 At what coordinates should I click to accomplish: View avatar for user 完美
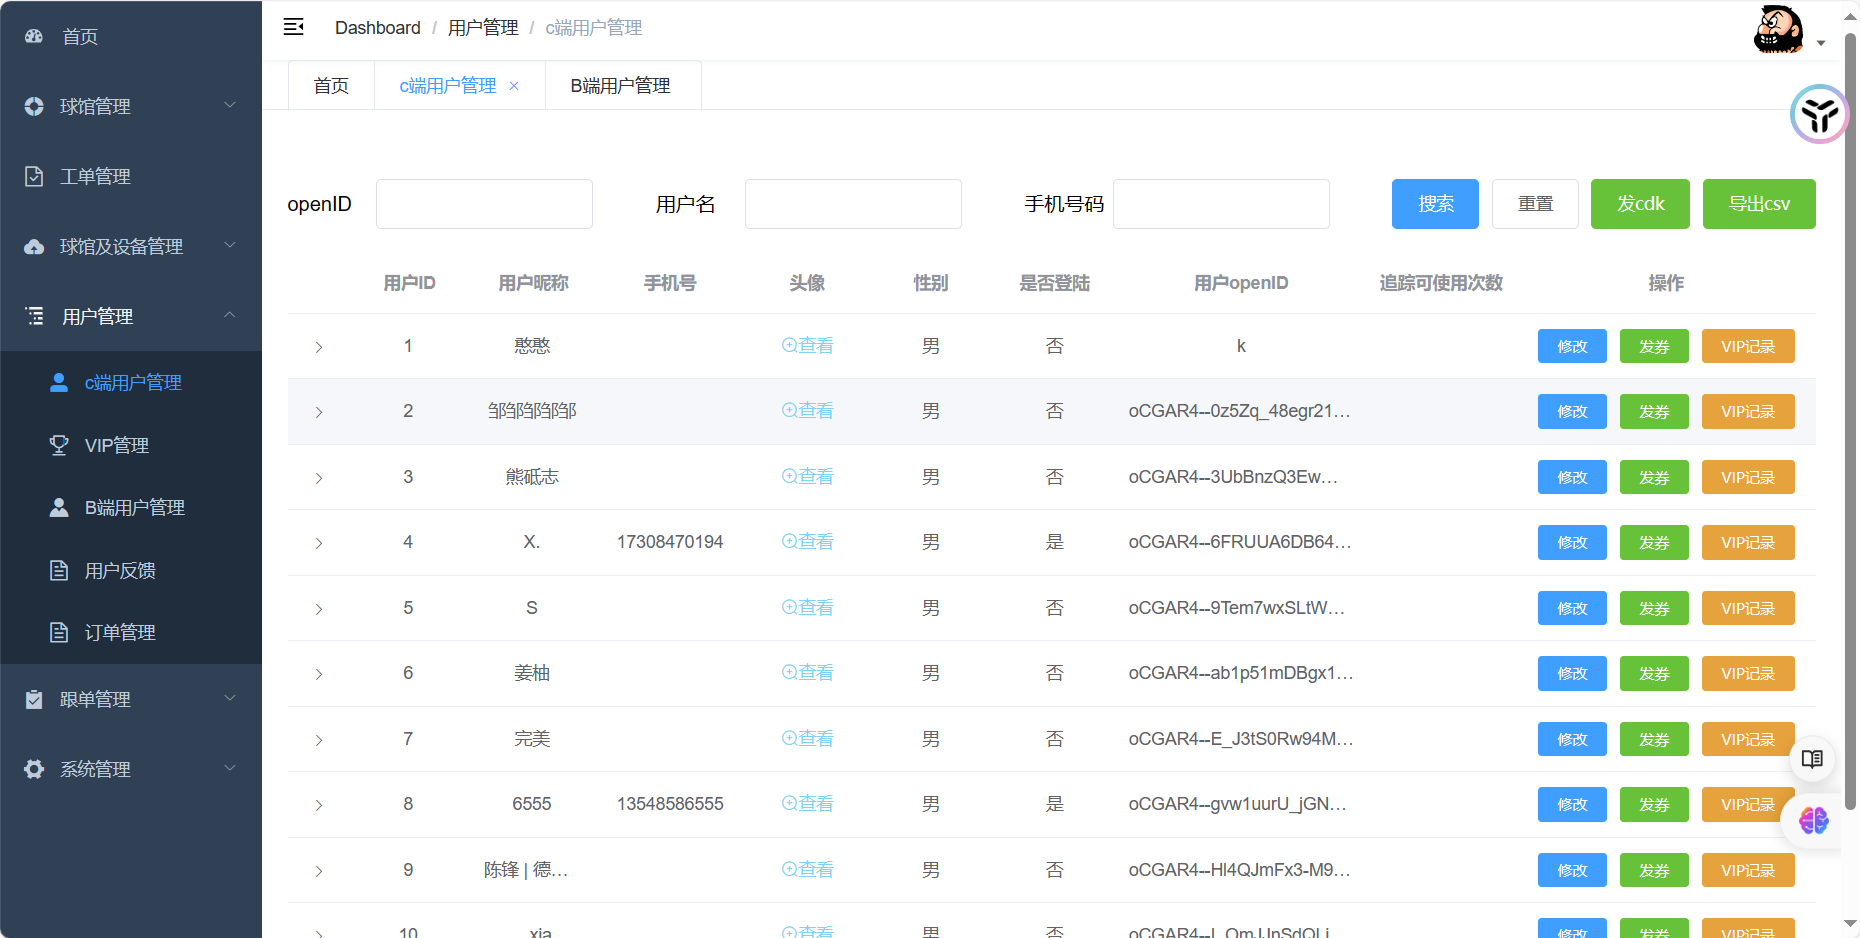click(x=807, y=739)
